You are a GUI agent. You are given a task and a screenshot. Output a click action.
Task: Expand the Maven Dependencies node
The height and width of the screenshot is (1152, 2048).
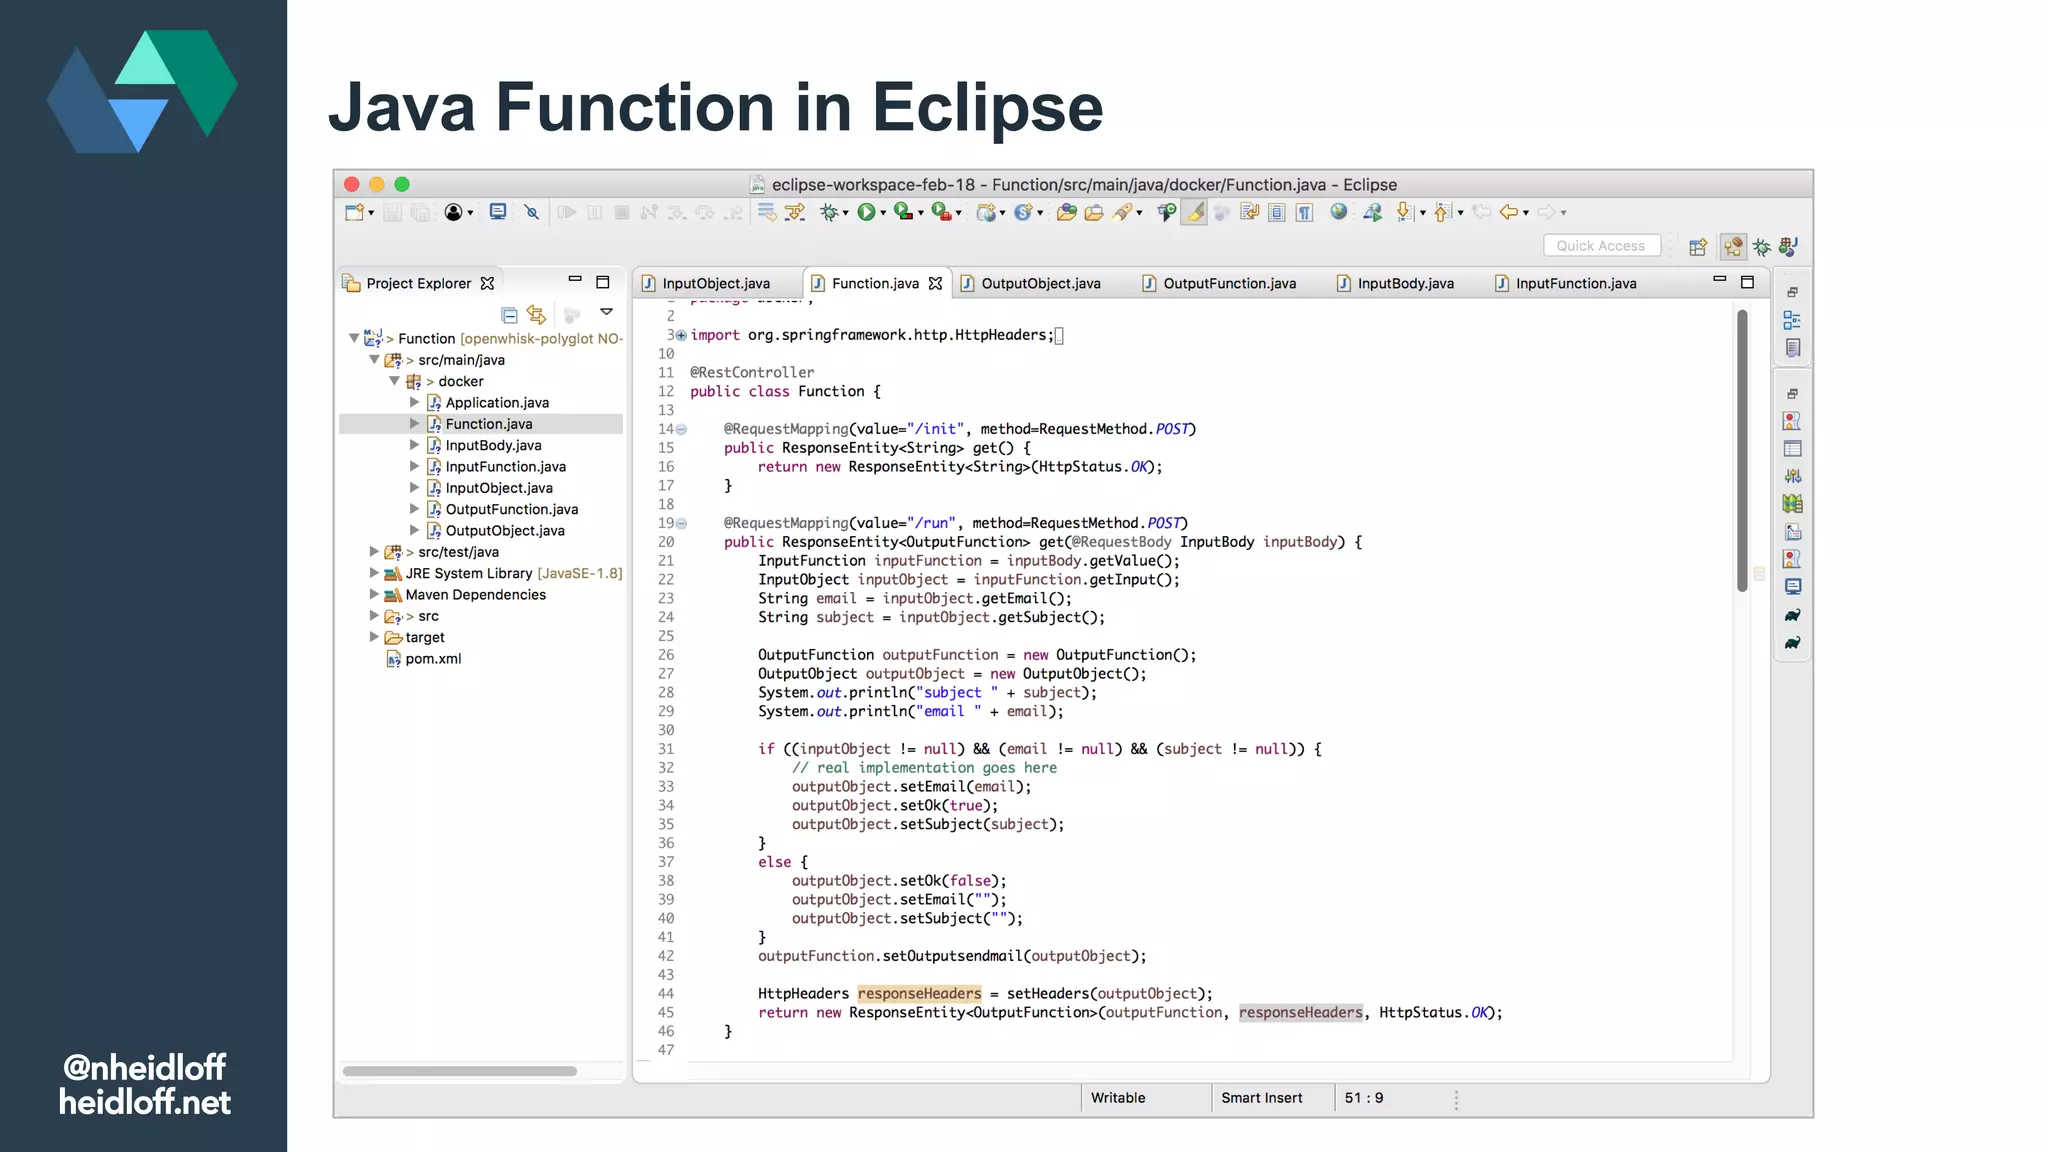[374, 594]
